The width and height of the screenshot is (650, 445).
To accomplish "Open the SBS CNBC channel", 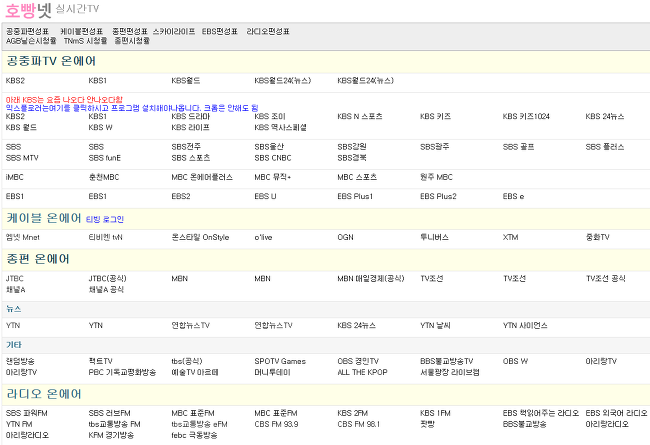I will (273, 158).
